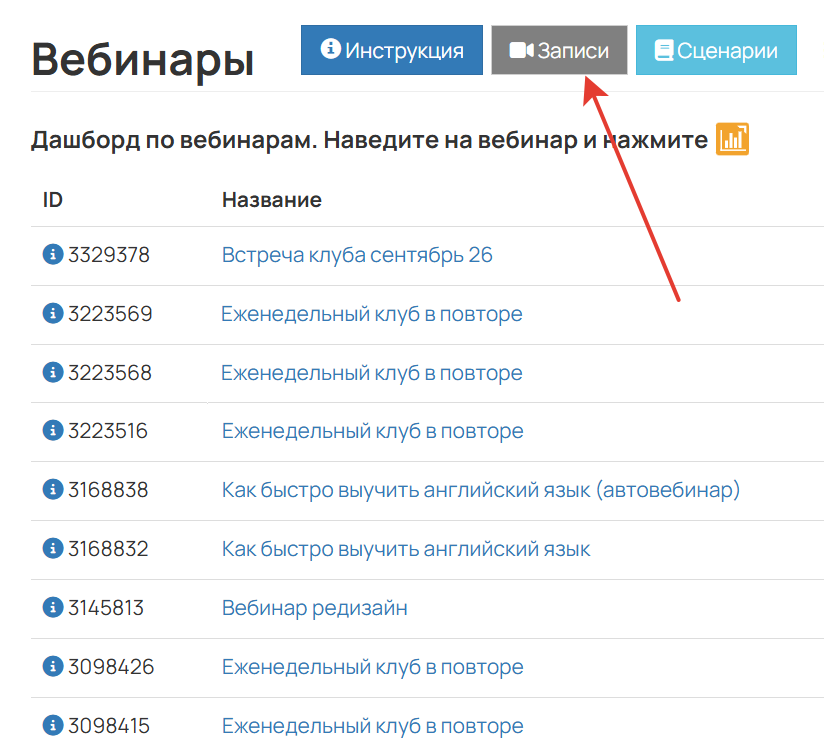Open Встреча клуба сентябрь 26 webinar
Screen dimensions: 824x748
tap(357, 255)
